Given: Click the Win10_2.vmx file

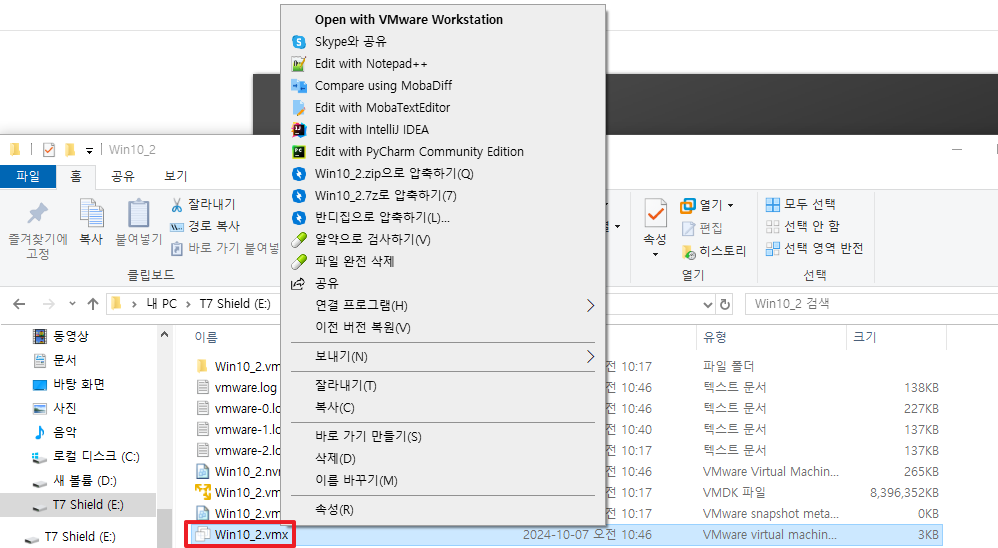Looking at the screenshot, I should [x=251, y=535].
